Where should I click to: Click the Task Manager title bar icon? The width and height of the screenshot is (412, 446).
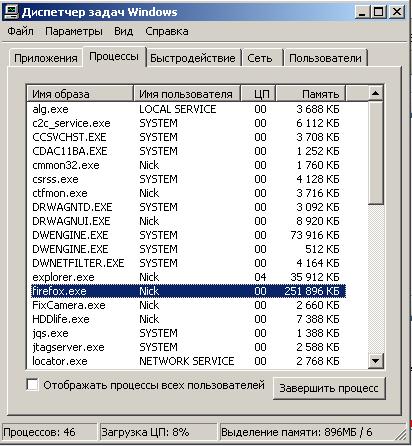(12, 12)
